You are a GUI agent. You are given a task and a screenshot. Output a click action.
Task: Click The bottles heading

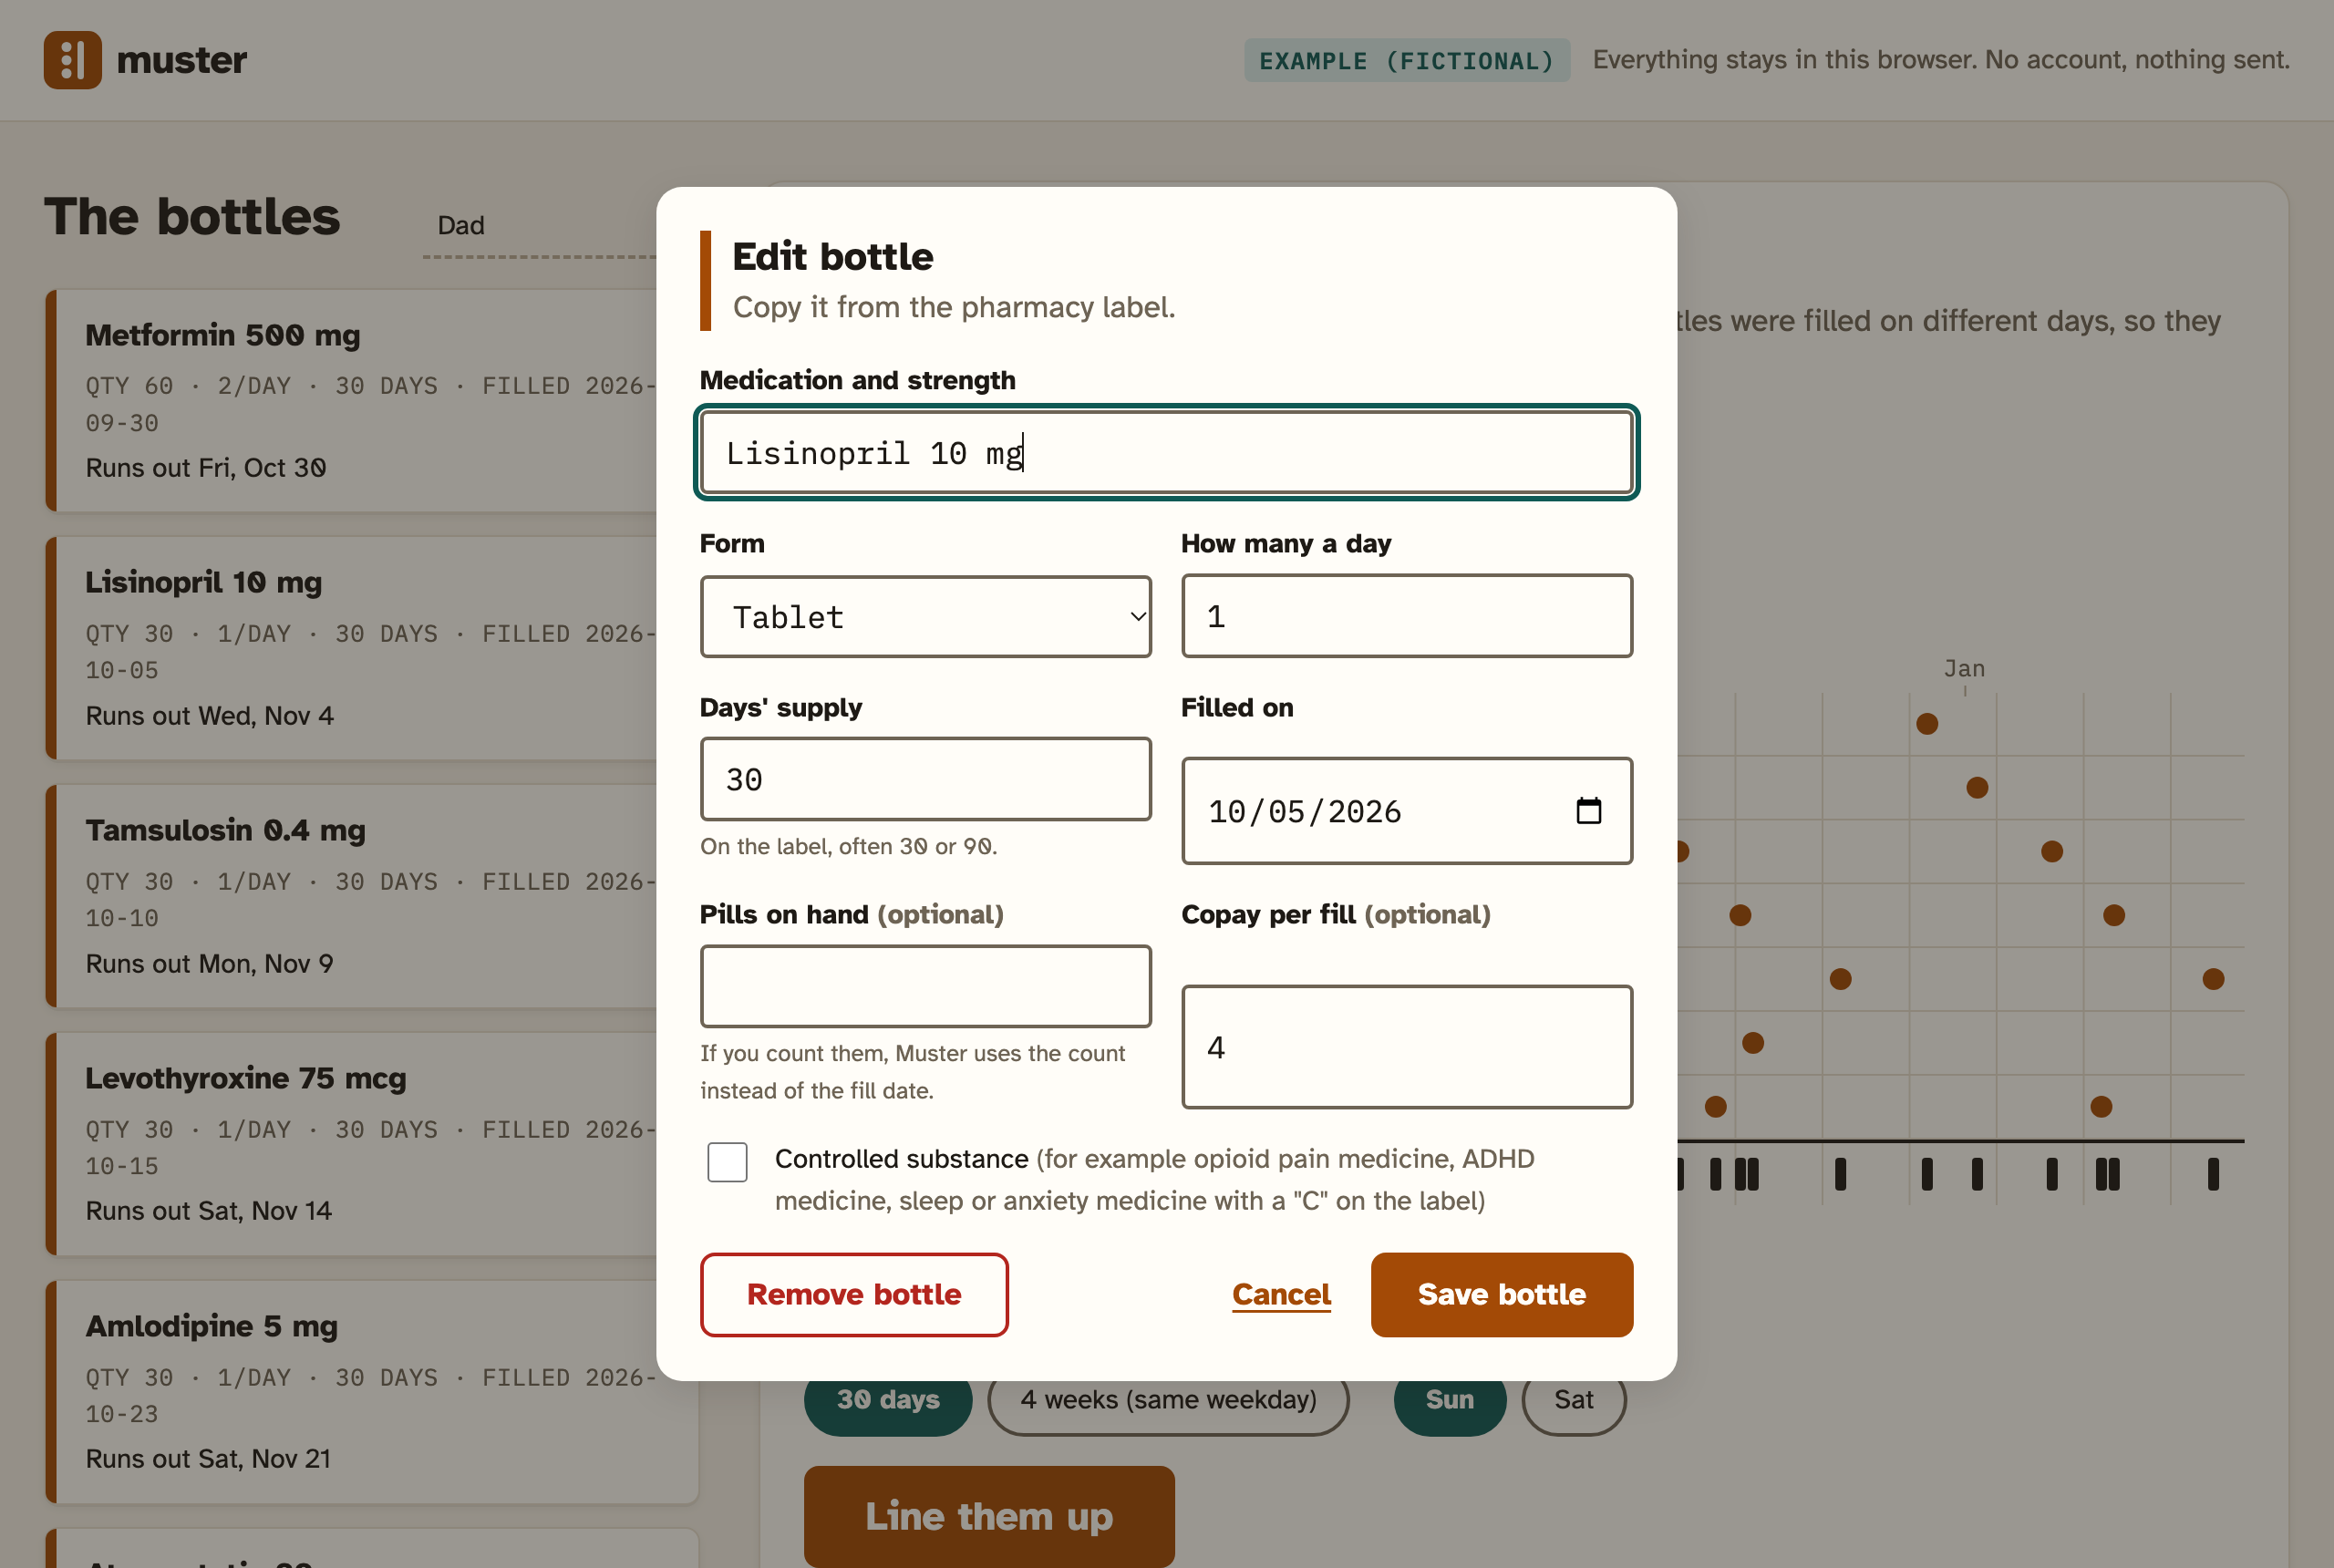click(192, 216)
